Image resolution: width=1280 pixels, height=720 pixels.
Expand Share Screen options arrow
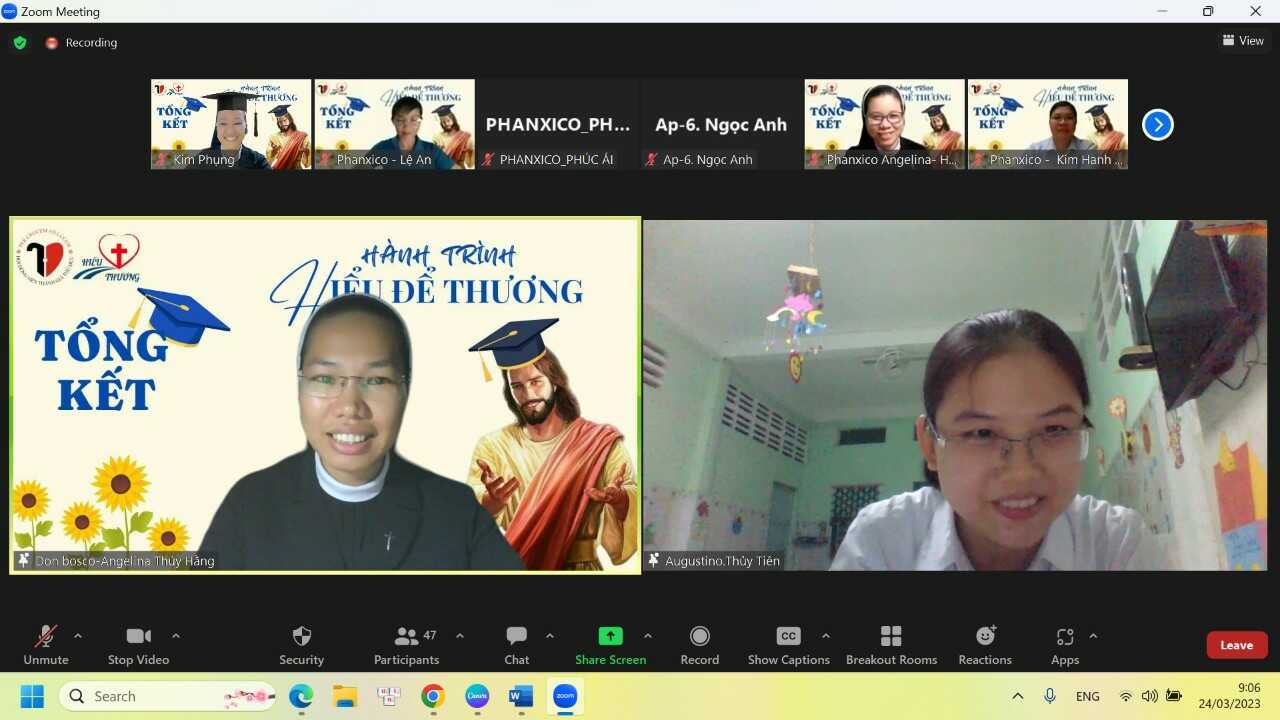pos(648,636)
